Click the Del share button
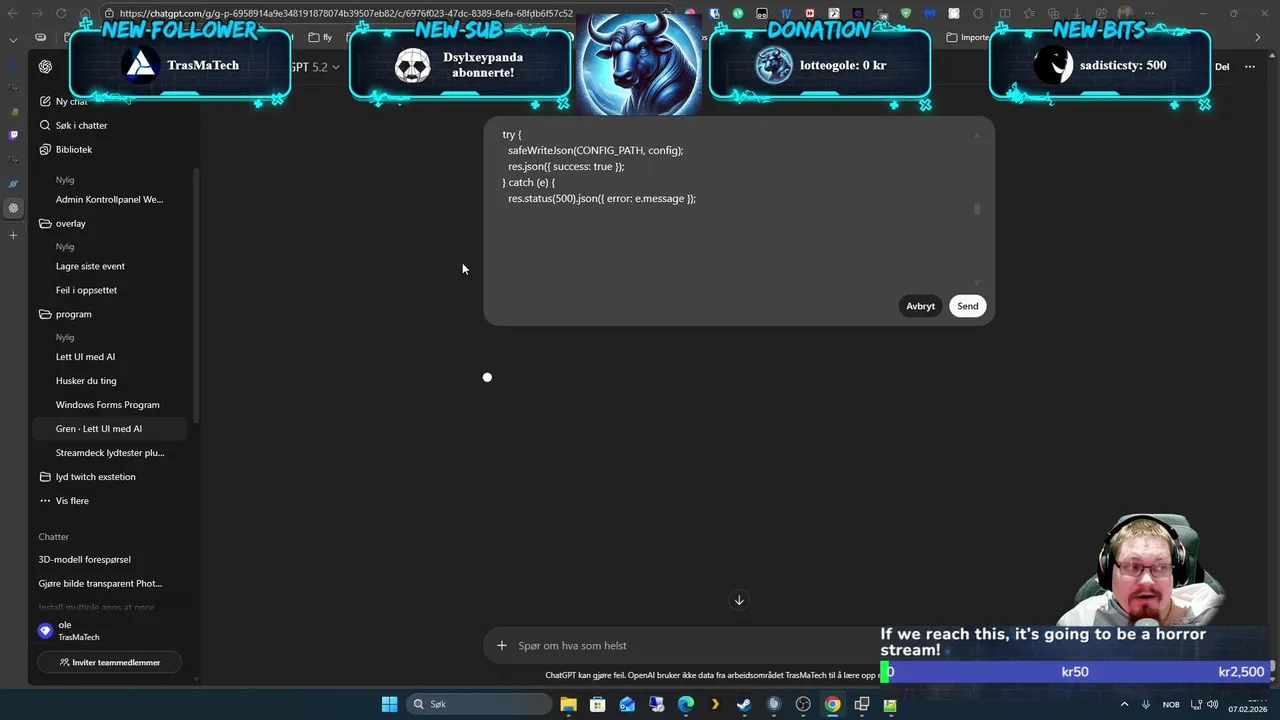This screenshot has height=720, width=1280. 1222,67
